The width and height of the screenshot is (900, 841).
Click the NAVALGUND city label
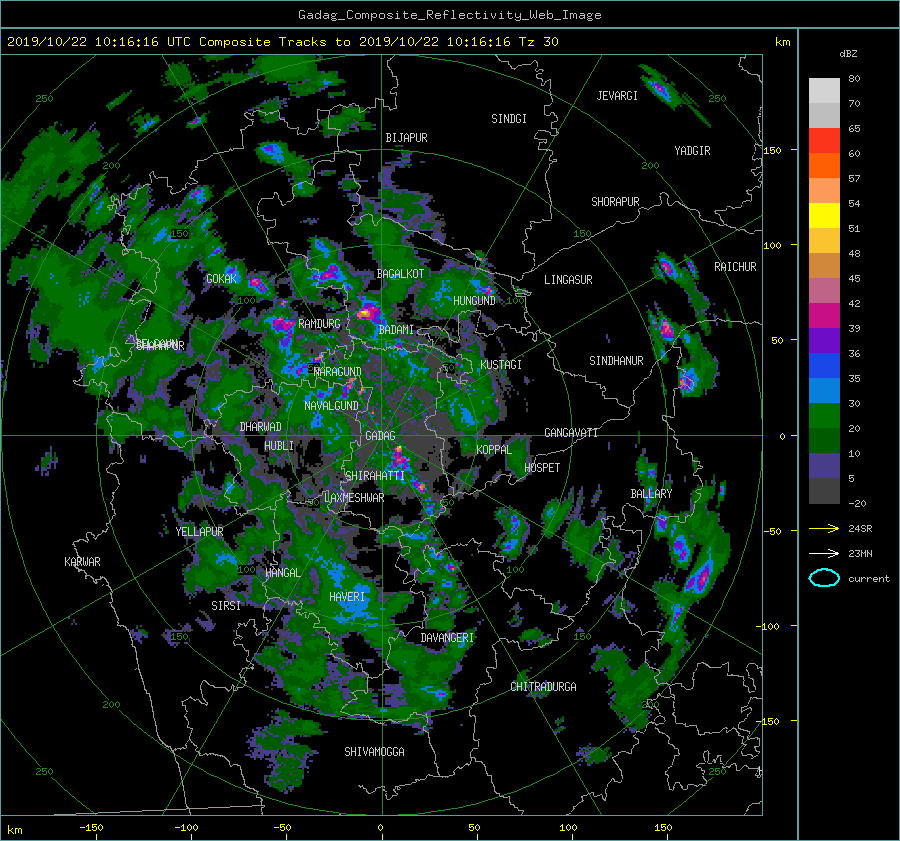[x=331, y=405]
